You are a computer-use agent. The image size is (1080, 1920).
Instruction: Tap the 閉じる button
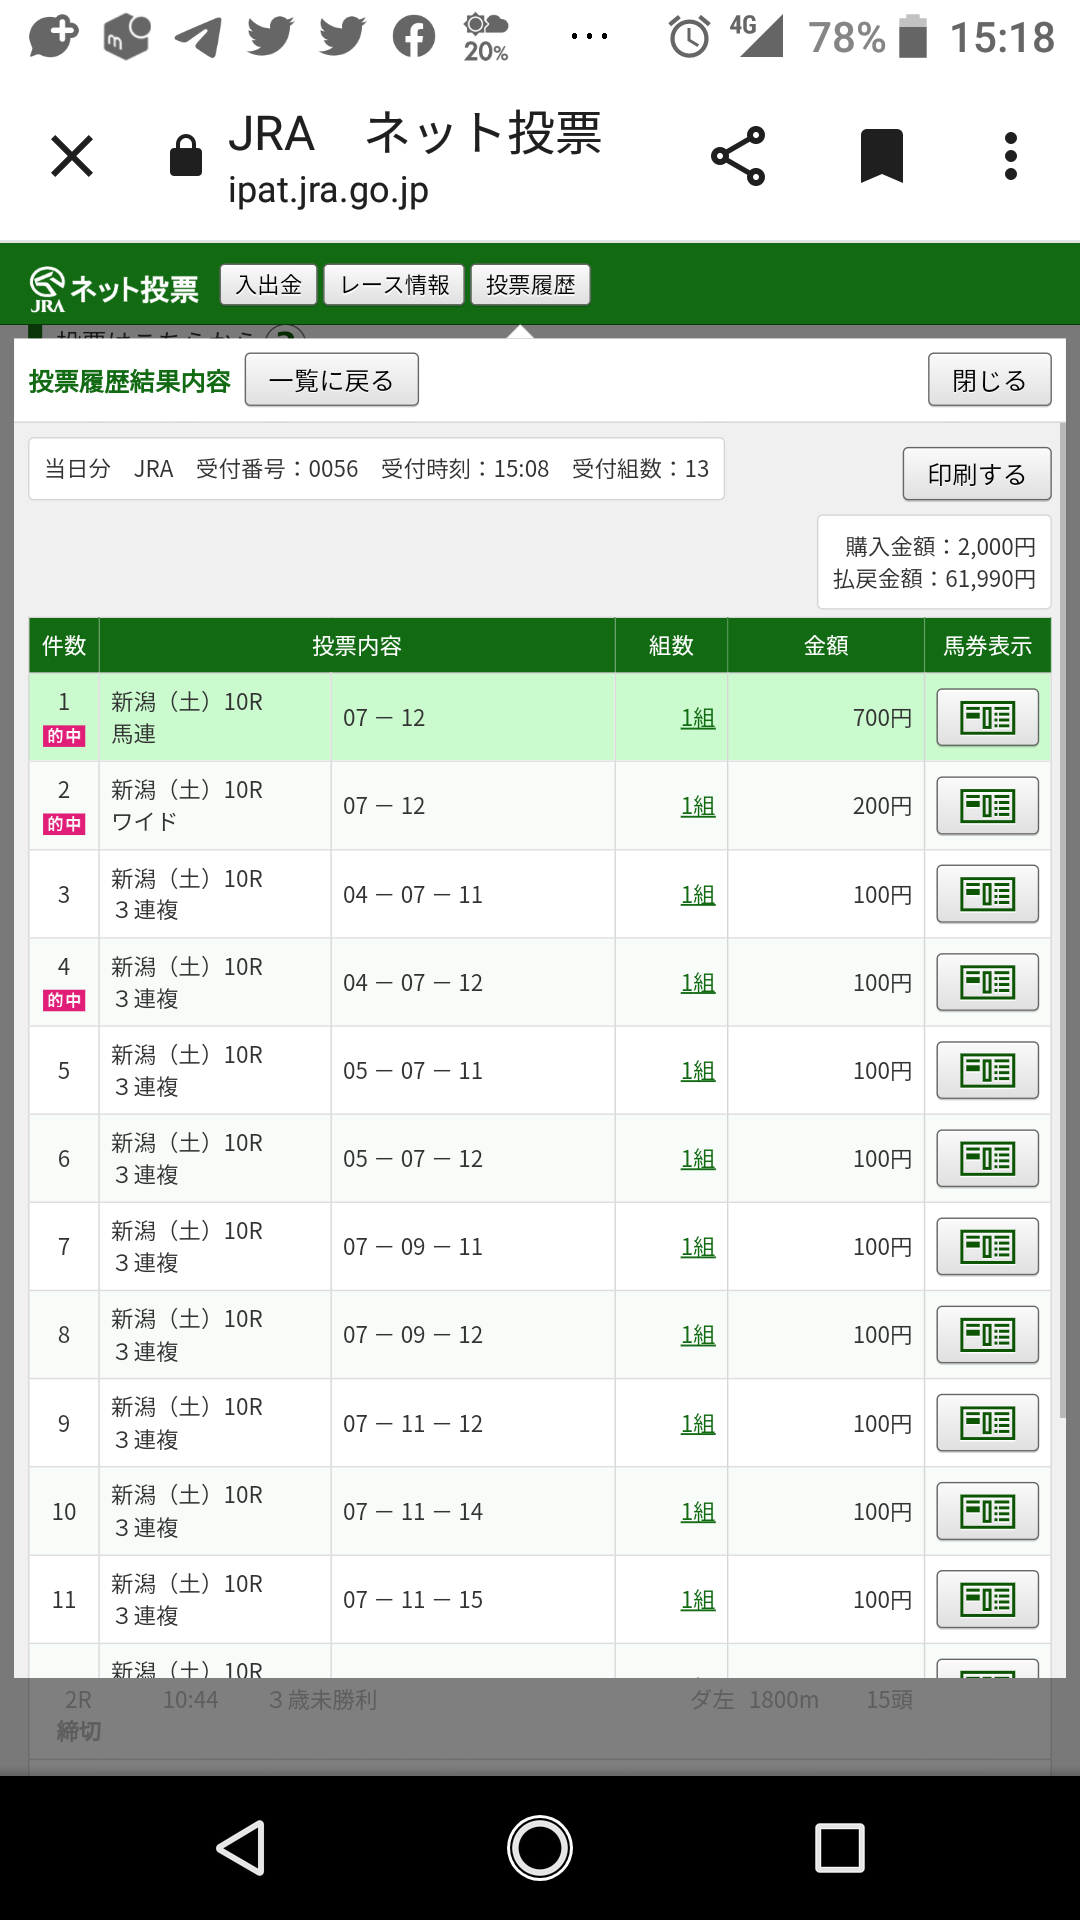point(989,380)
